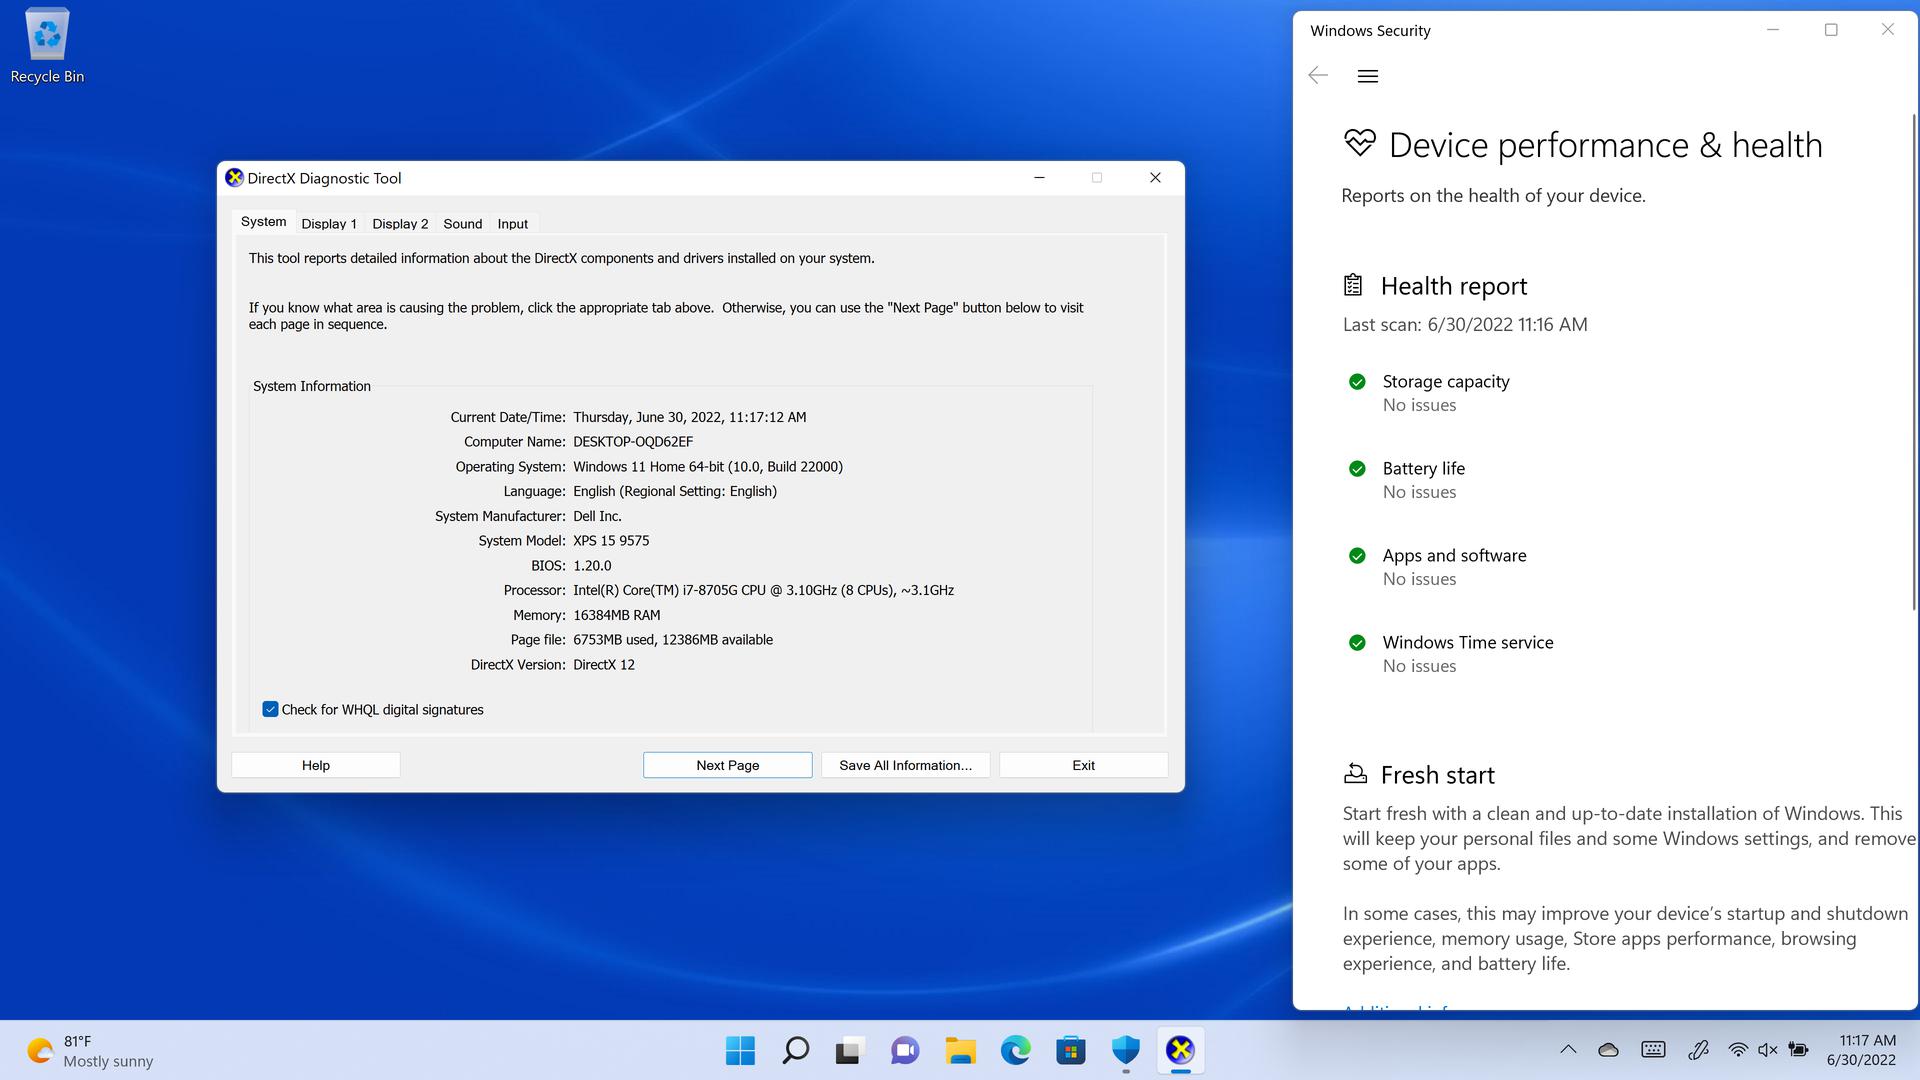Switch to the Input tab
This screenshot has height=1080, width=1920.
tap(513, 224)
